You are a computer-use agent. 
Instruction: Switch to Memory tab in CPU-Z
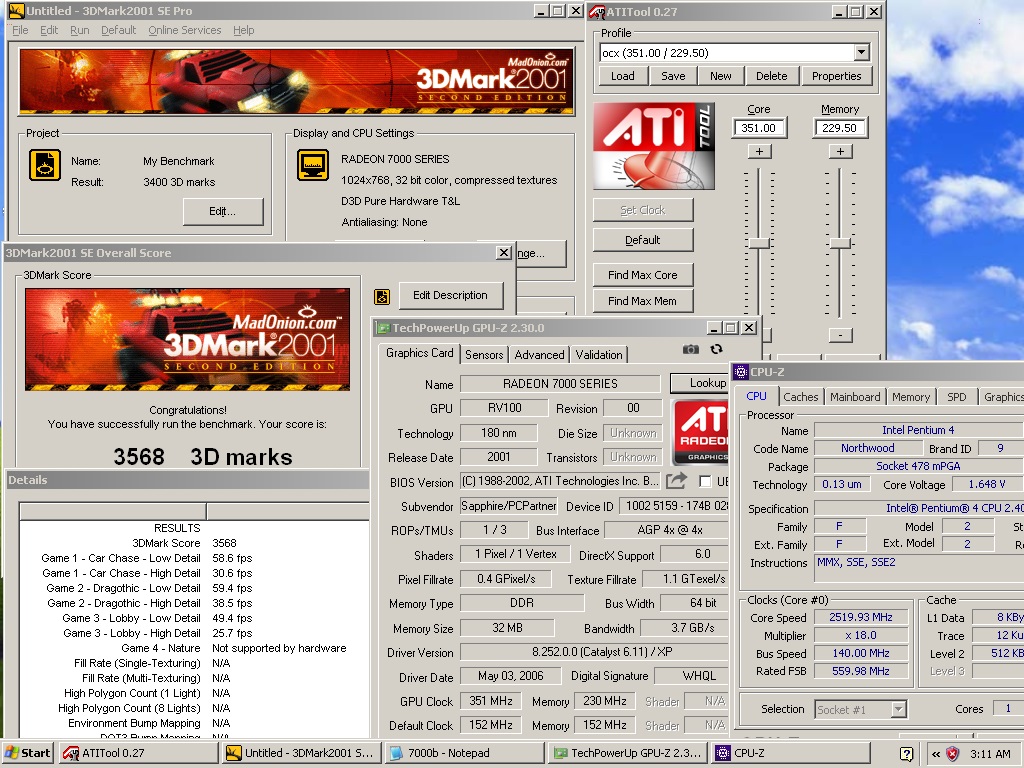(910, 396)
